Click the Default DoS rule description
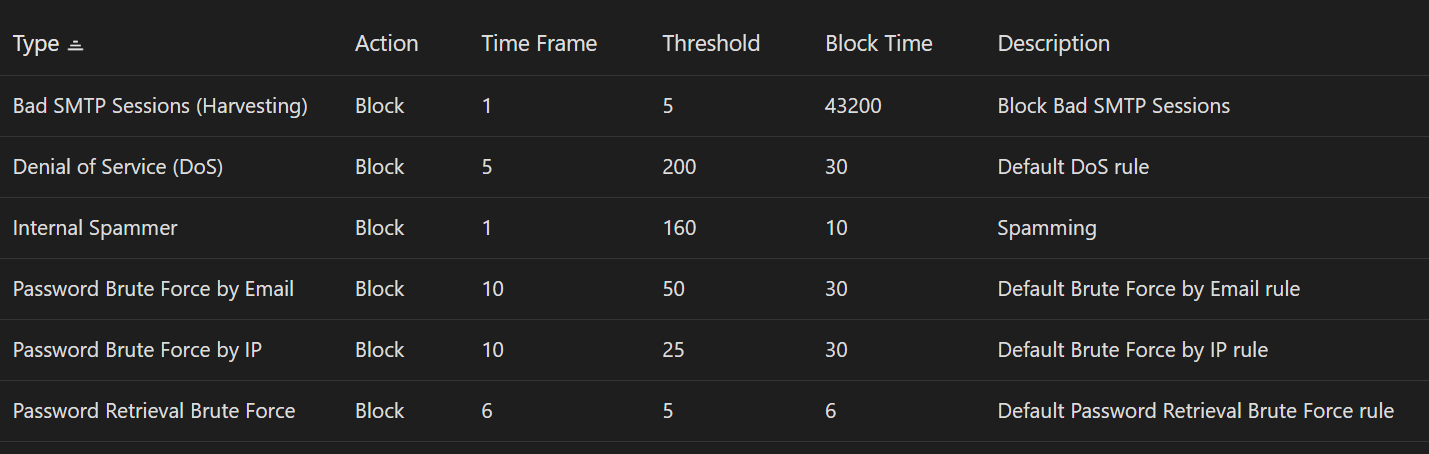The width and height of the screenshot is (1429, 454). [x=1073, y=167]
